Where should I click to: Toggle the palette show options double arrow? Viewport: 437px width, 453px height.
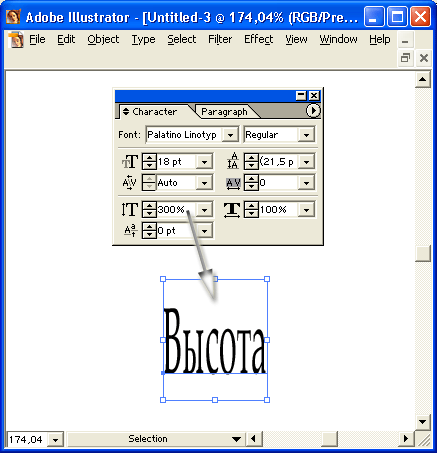(x=126, y=111)
